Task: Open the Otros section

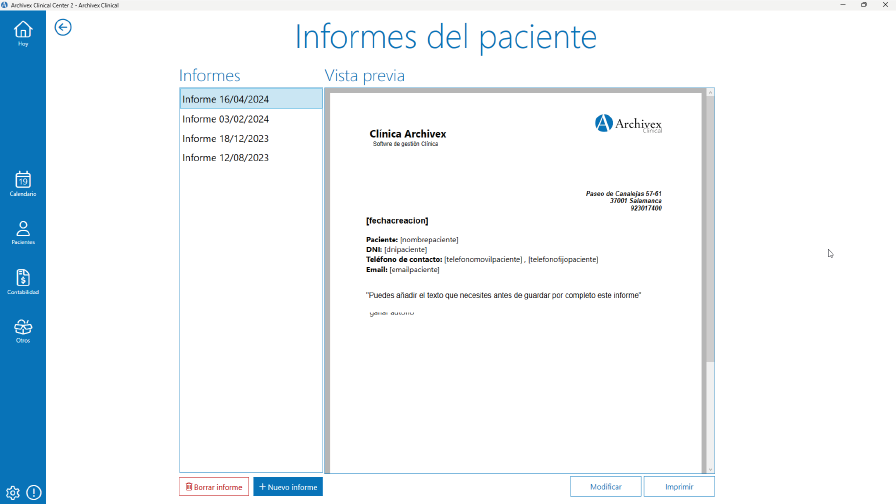Action: pos(23,330)
